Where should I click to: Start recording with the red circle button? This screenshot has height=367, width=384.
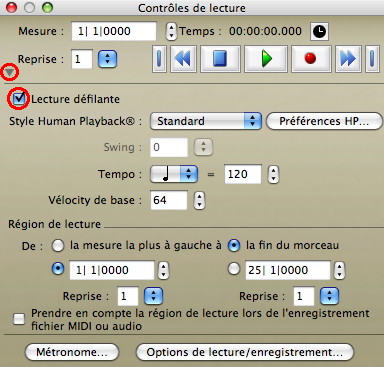pos(311,59)
